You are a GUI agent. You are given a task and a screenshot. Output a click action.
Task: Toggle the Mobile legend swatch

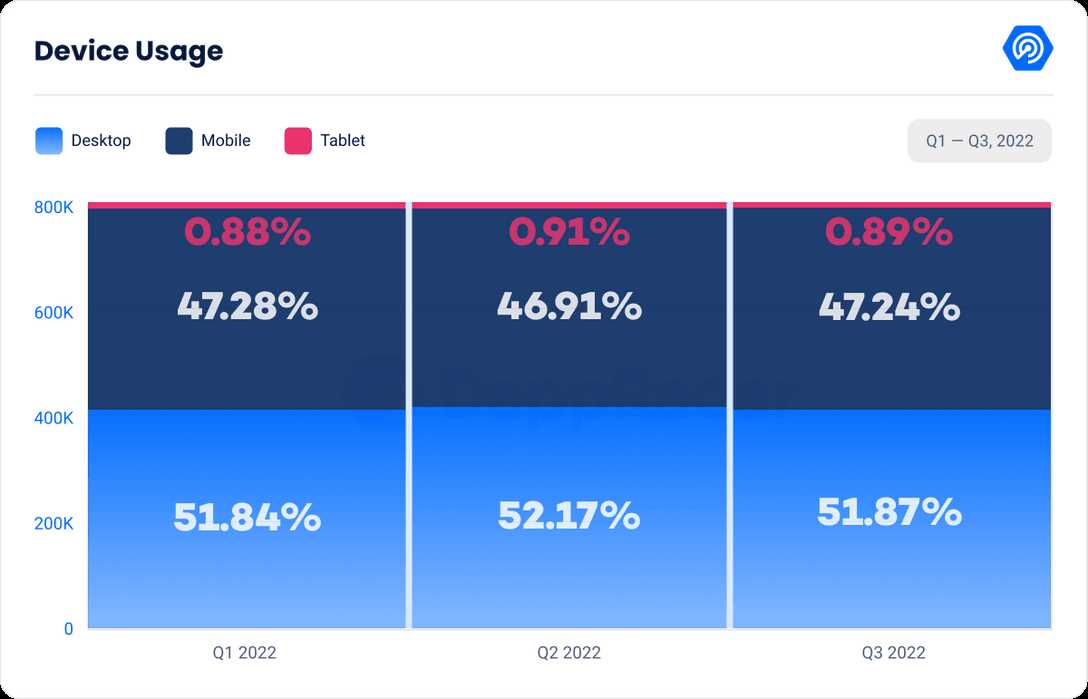179,141
